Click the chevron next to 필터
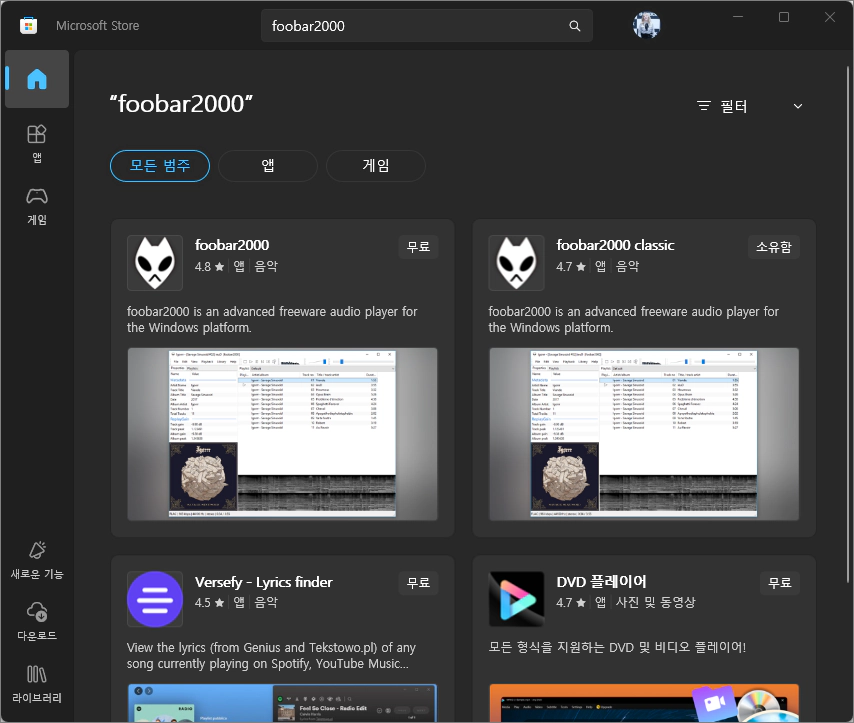 pos(797,105)
